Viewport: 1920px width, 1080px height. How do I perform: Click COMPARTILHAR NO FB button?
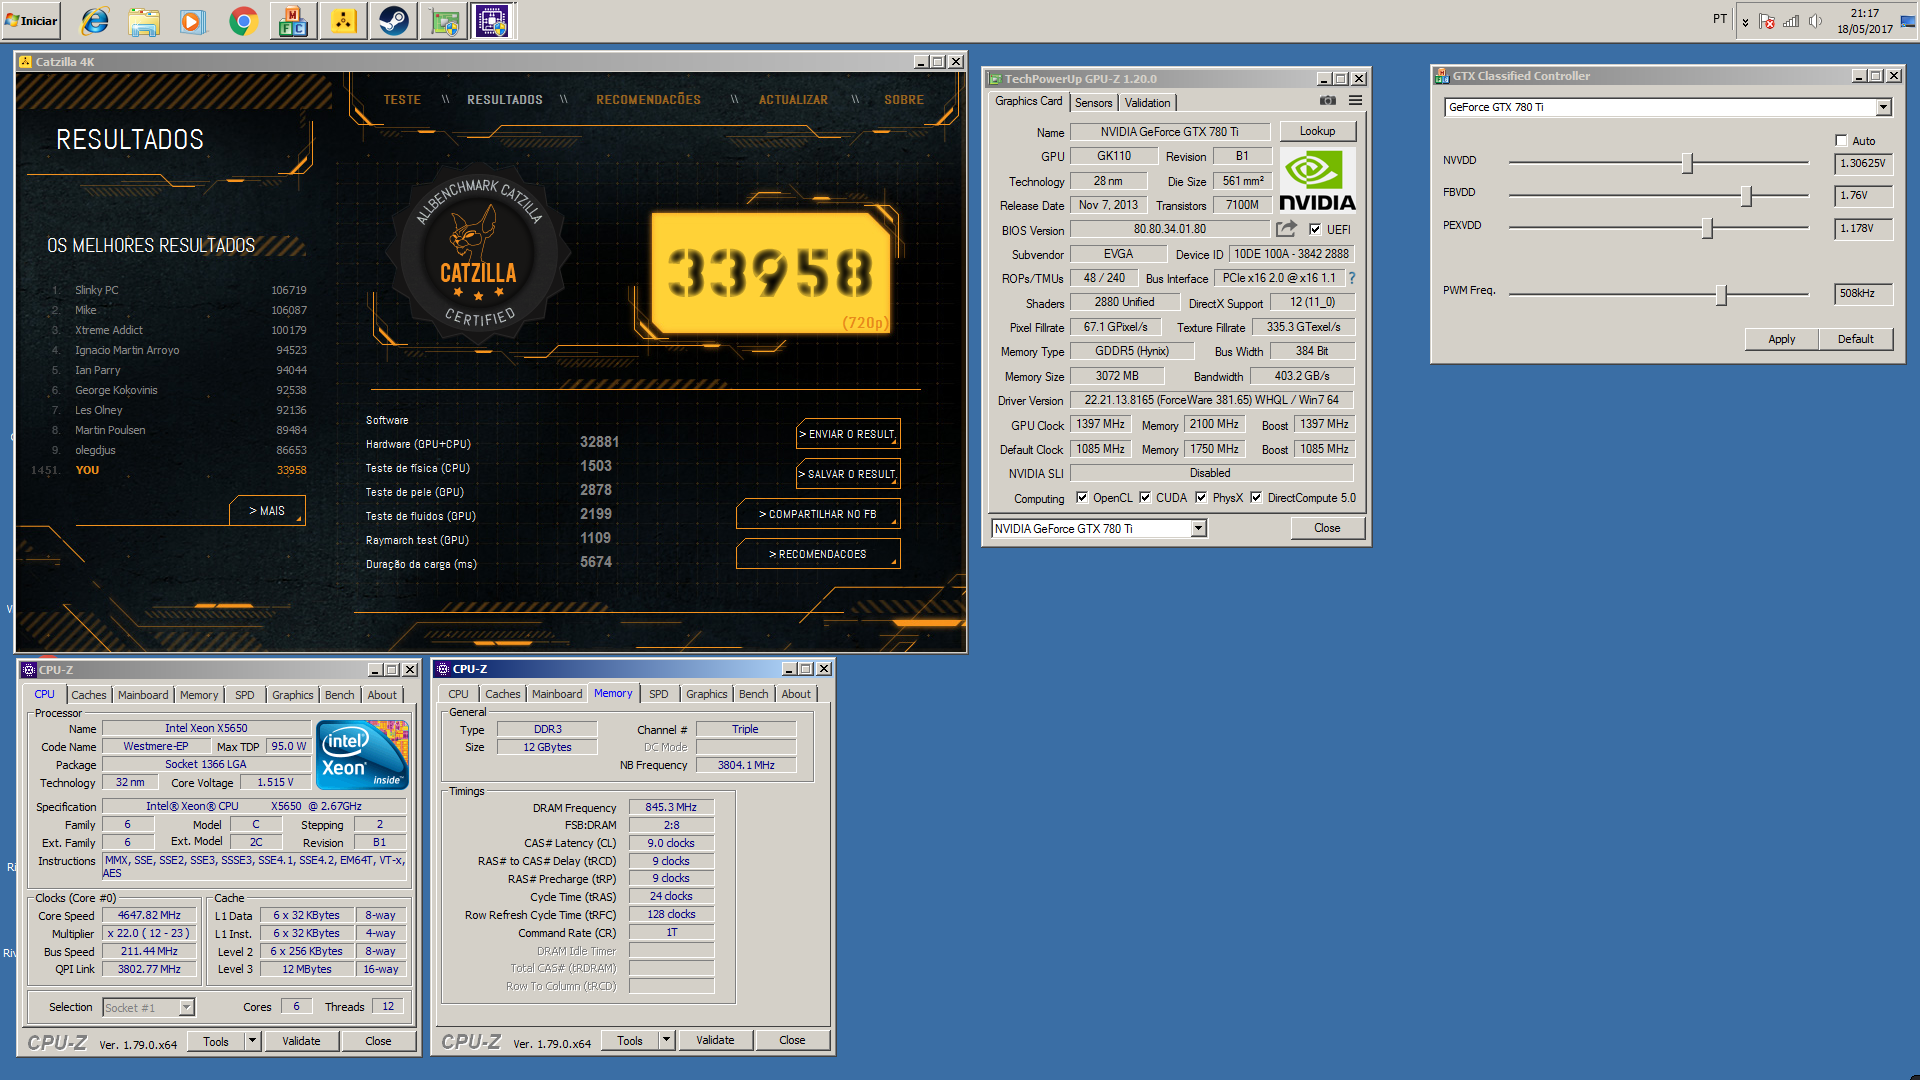pos(818,514)
